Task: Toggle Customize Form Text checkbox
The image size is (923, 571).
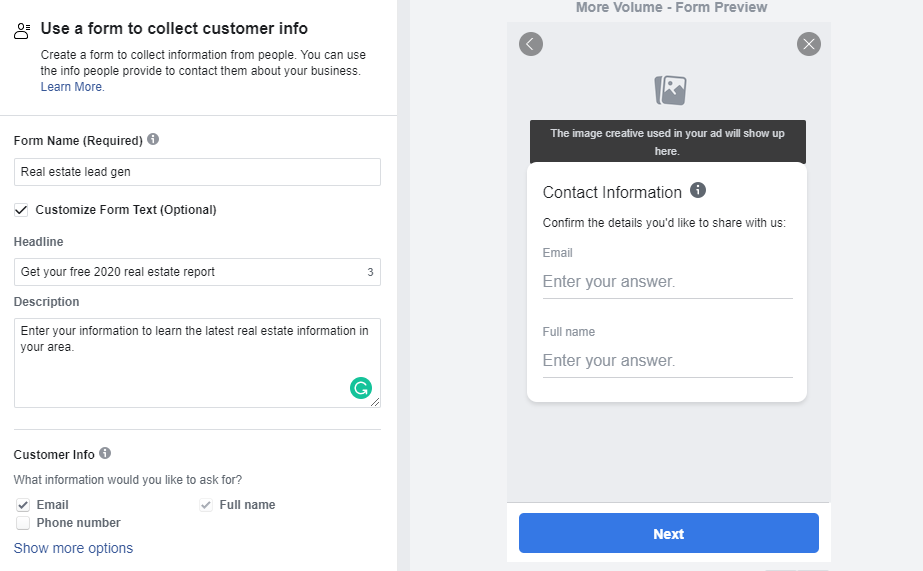Action: [x=21, y=210]
